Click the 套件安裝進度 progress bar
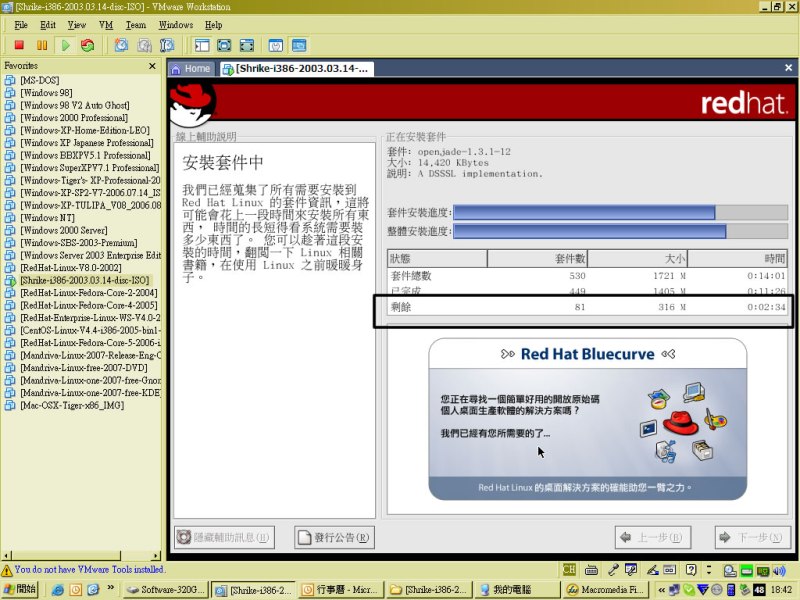800x600 pixels. coord(620,212)
